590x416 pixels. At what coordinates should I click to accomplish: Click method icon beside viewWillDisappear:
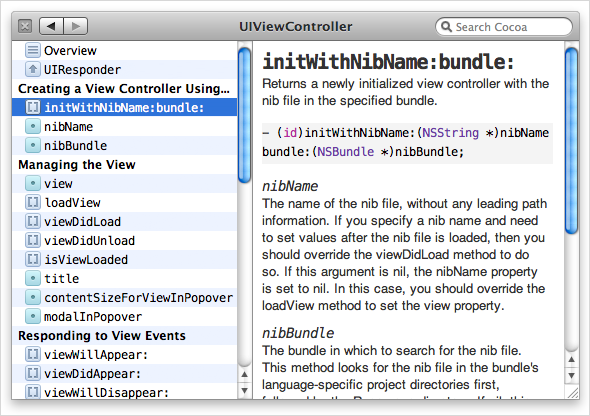coord(33,392)
